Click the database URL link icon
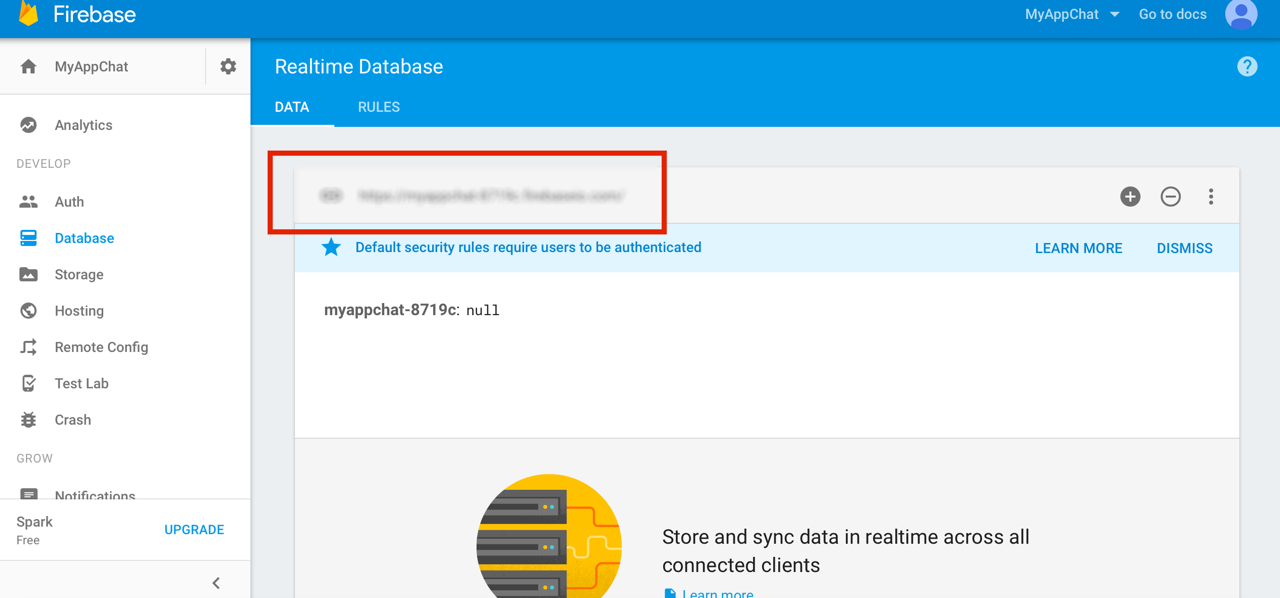 [x=331, y=196]
